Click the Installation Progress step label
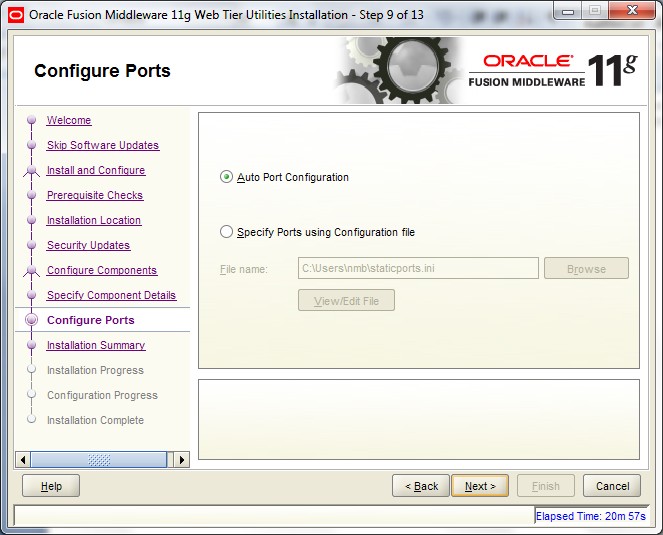Screen dimensions: 663x535 95,370
